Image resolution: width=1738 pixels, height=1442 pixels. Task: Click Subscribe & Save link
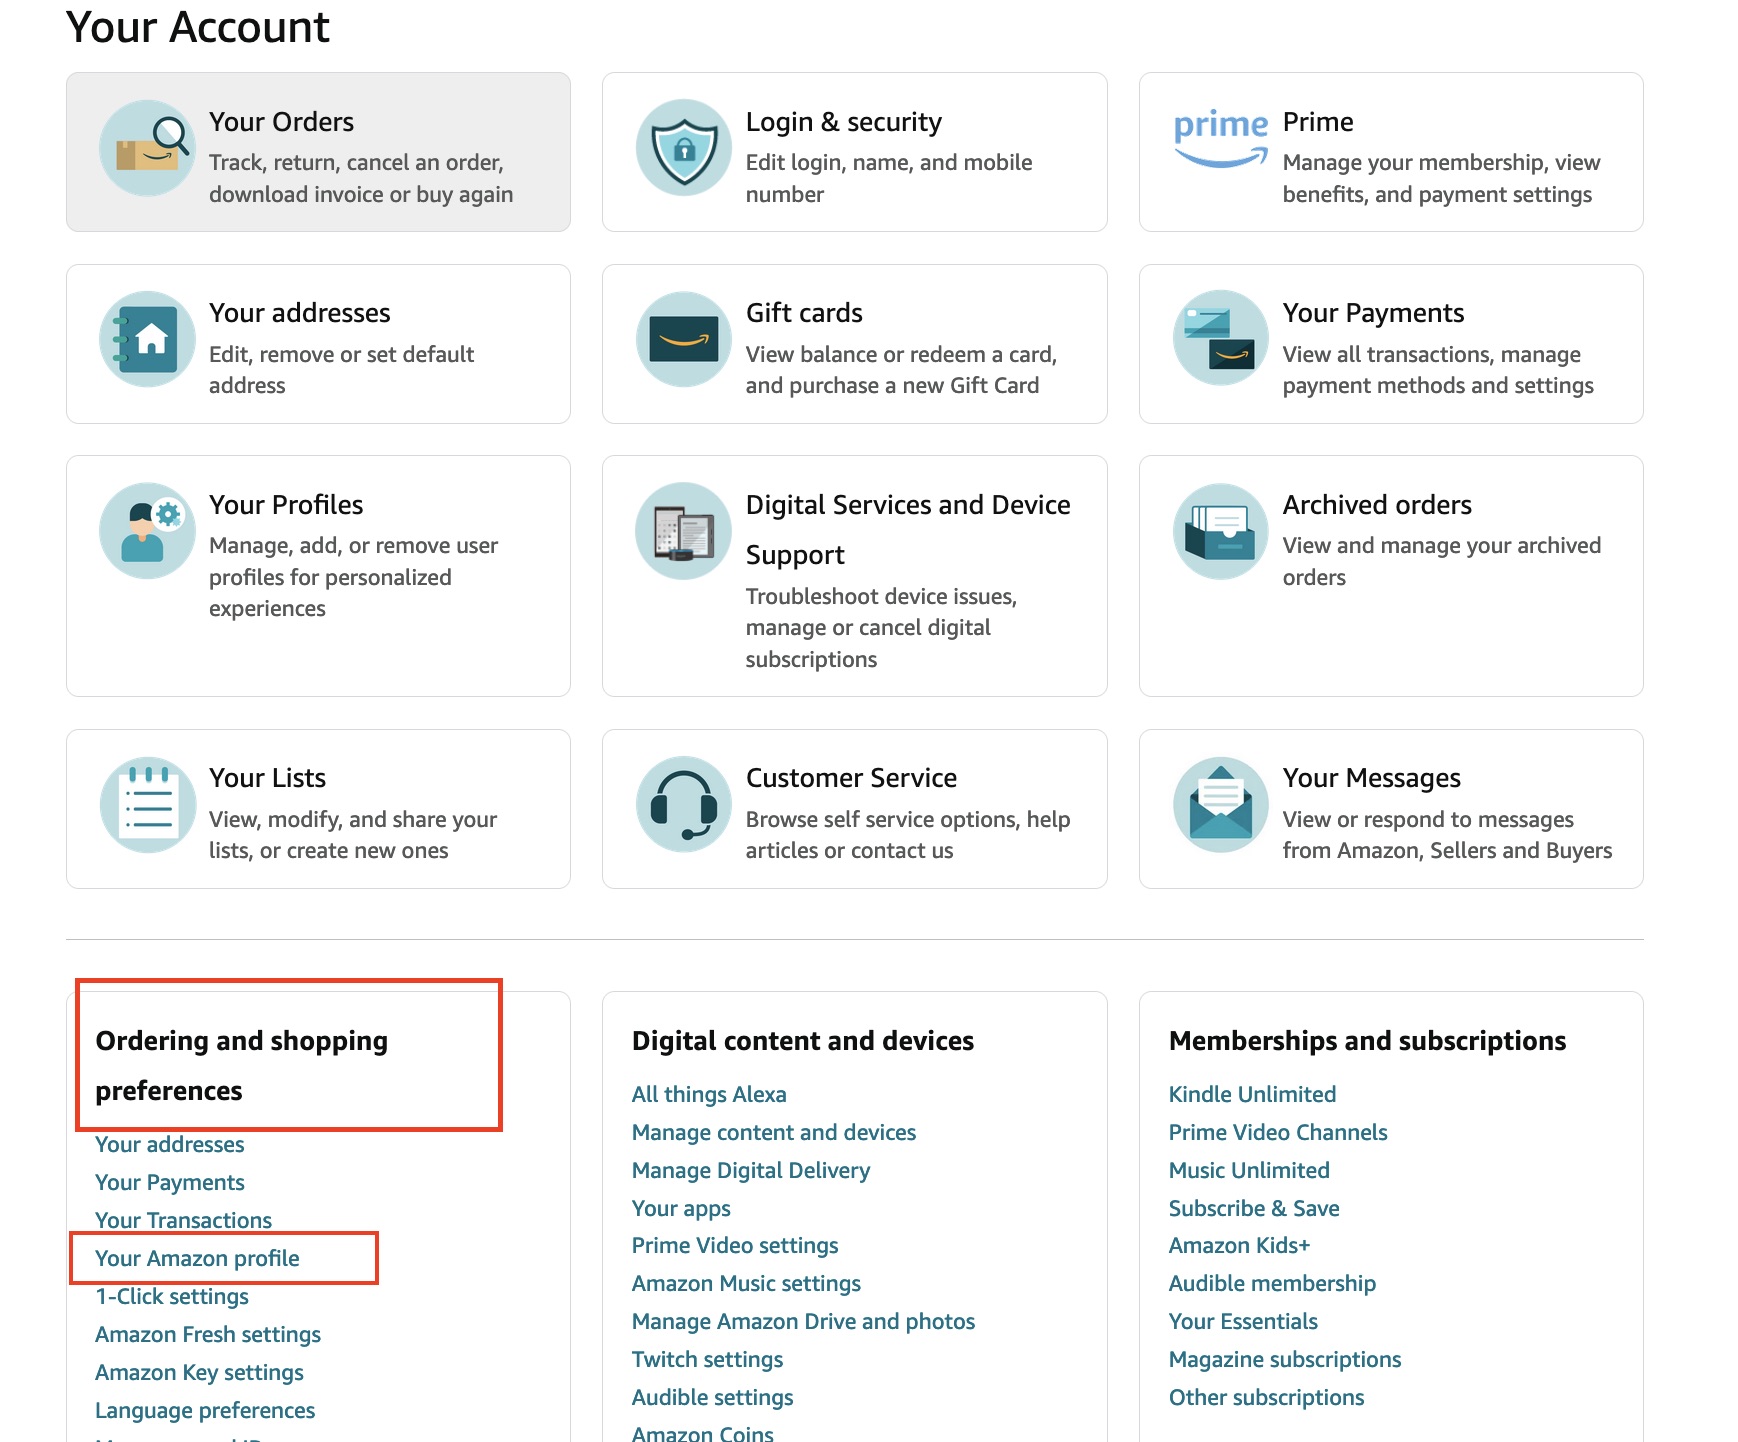tap(1253, 1208)
